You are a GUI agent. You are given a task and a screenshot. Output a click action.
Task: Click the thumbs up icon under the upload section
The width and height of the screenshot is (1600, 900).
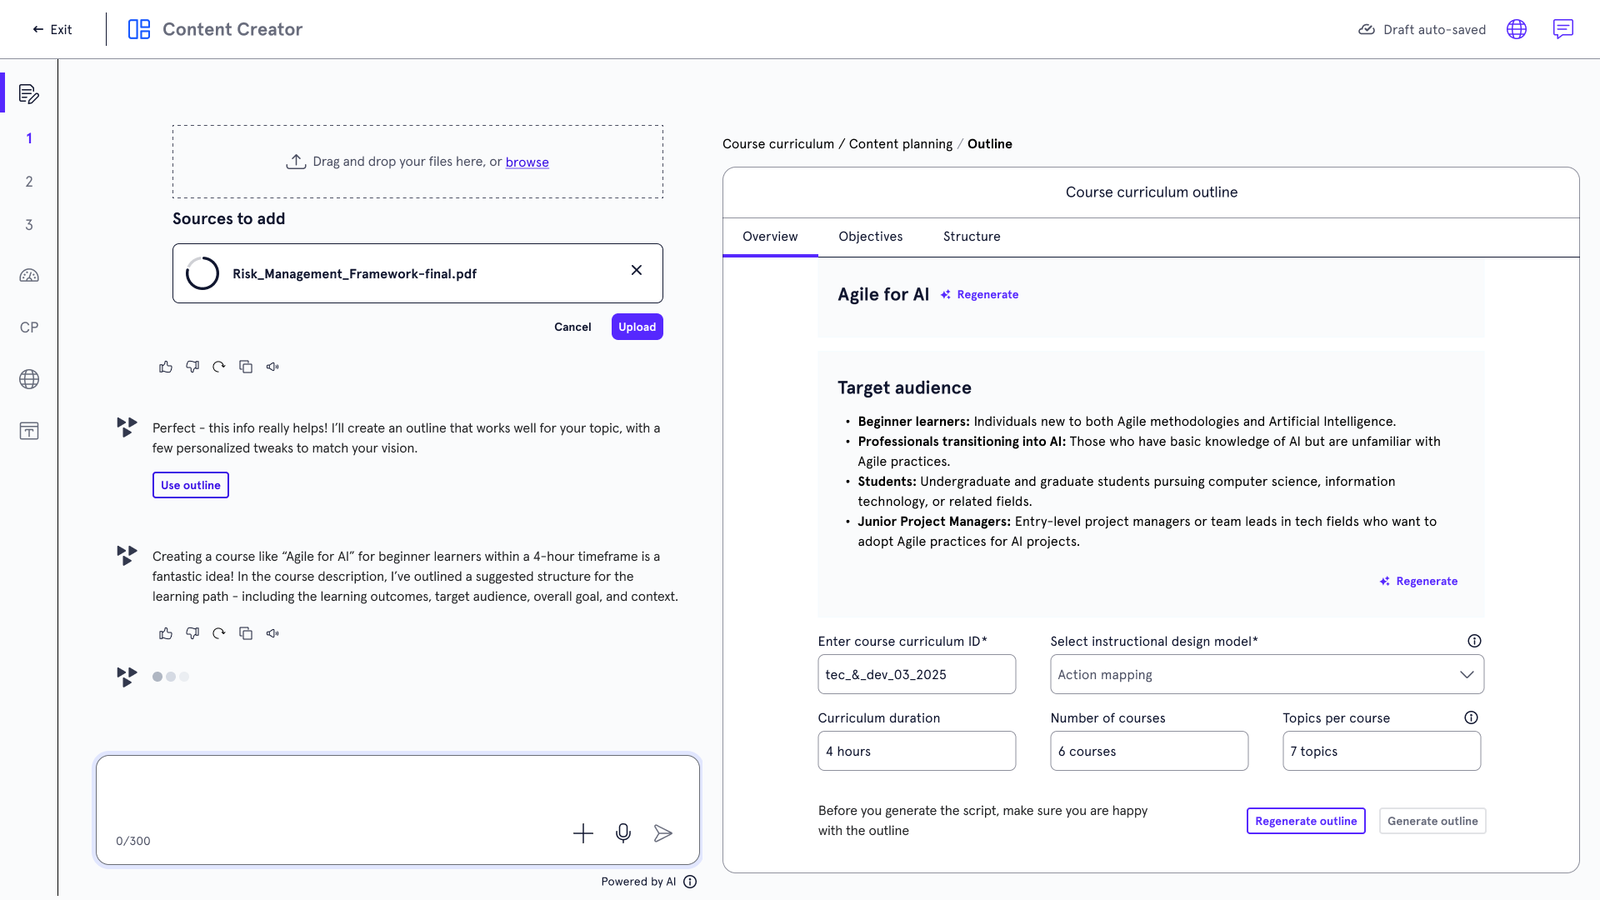(x=166, y=367)
